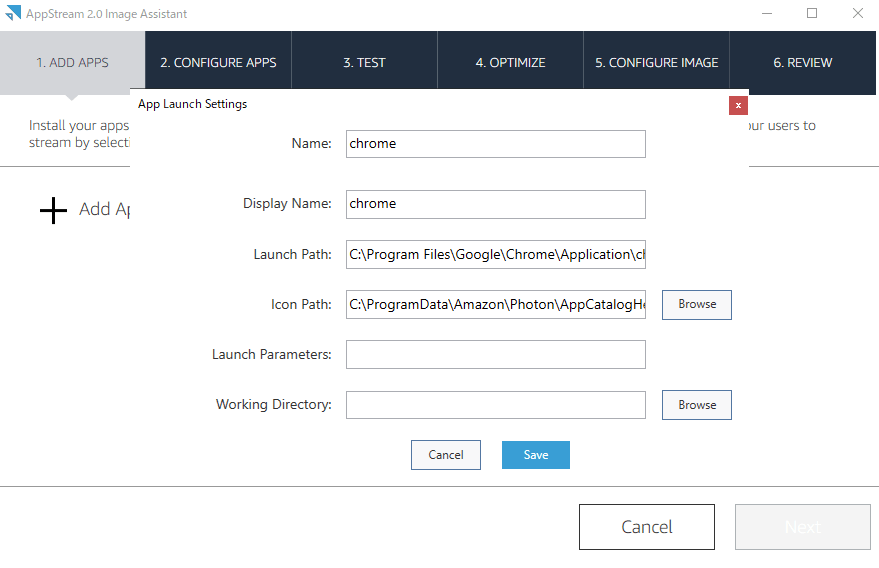Minimize the Image Assistant window

click(x=767, y=13)
